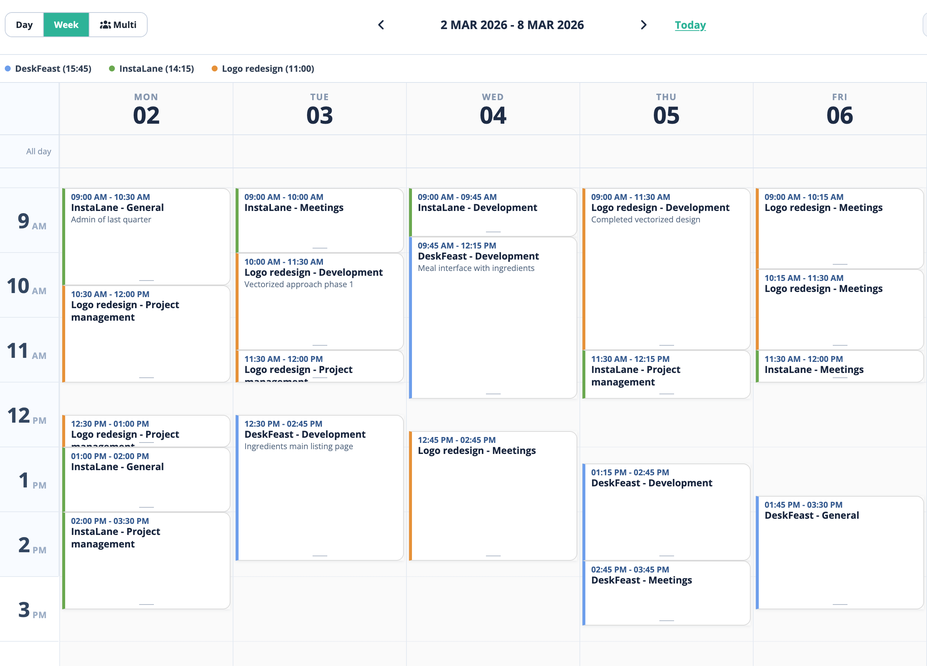The height and width of the screenshot is (666, 927).
Task: Open Tuesday 10:00 AM Logo redesign - Development
Action: (319, 301)
